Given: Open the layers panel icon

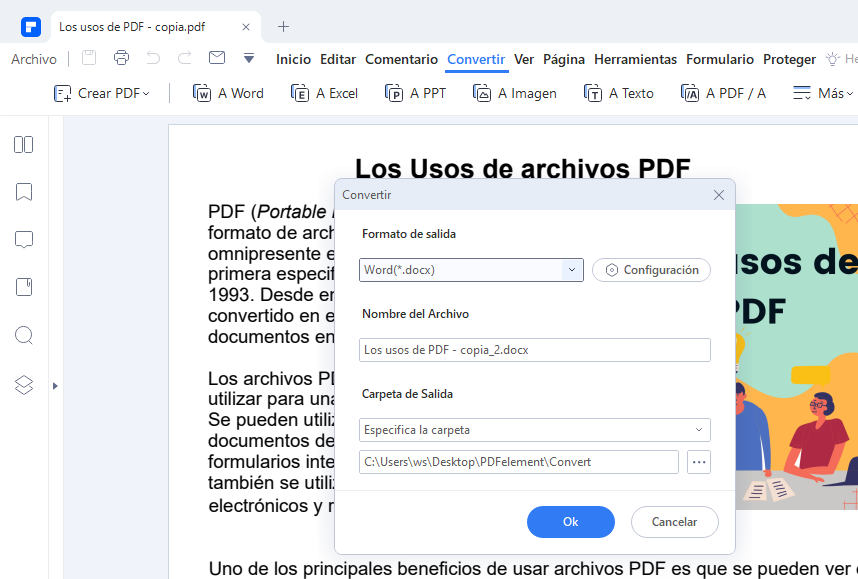Looking at the screenshot, I should [x=24, y=385].
